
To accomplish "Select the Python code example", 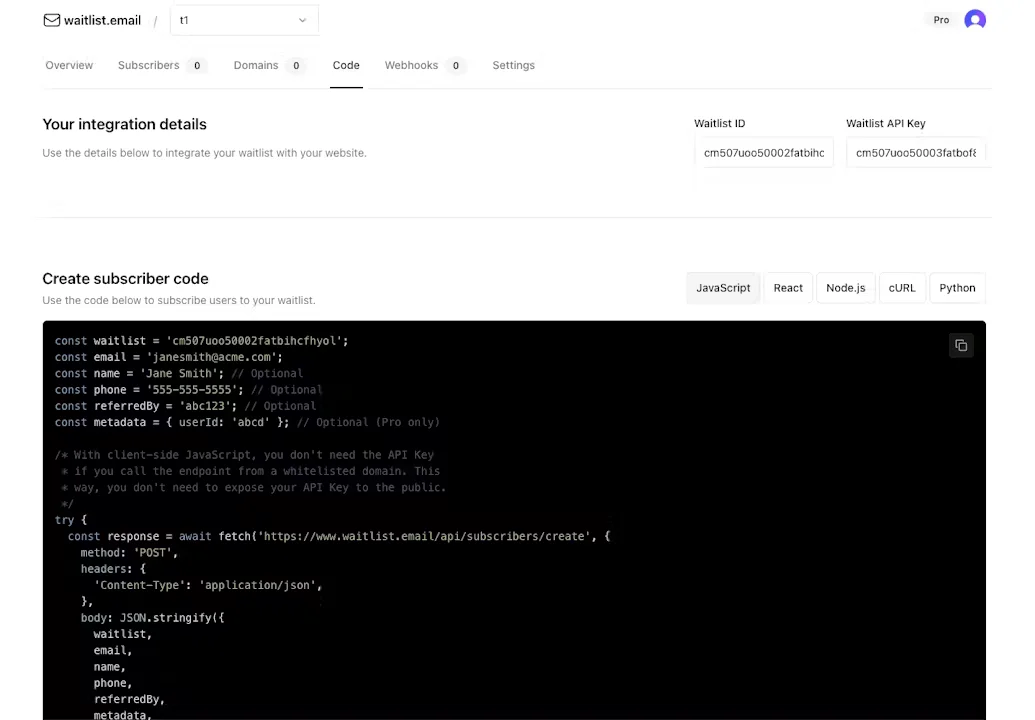I will [957, 287].
